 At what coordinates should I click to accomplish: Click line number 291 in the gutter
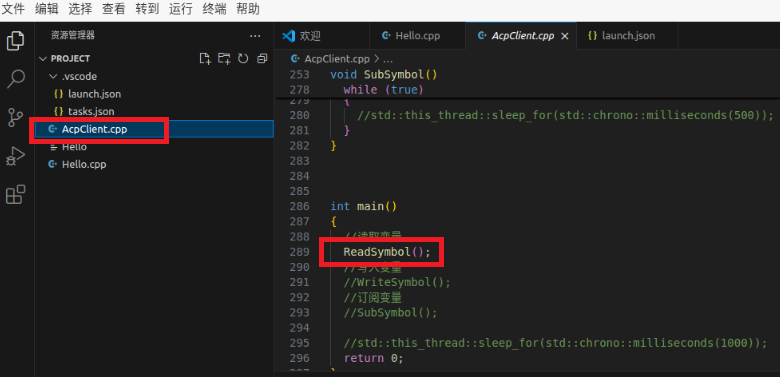click(x=299, y=282)
